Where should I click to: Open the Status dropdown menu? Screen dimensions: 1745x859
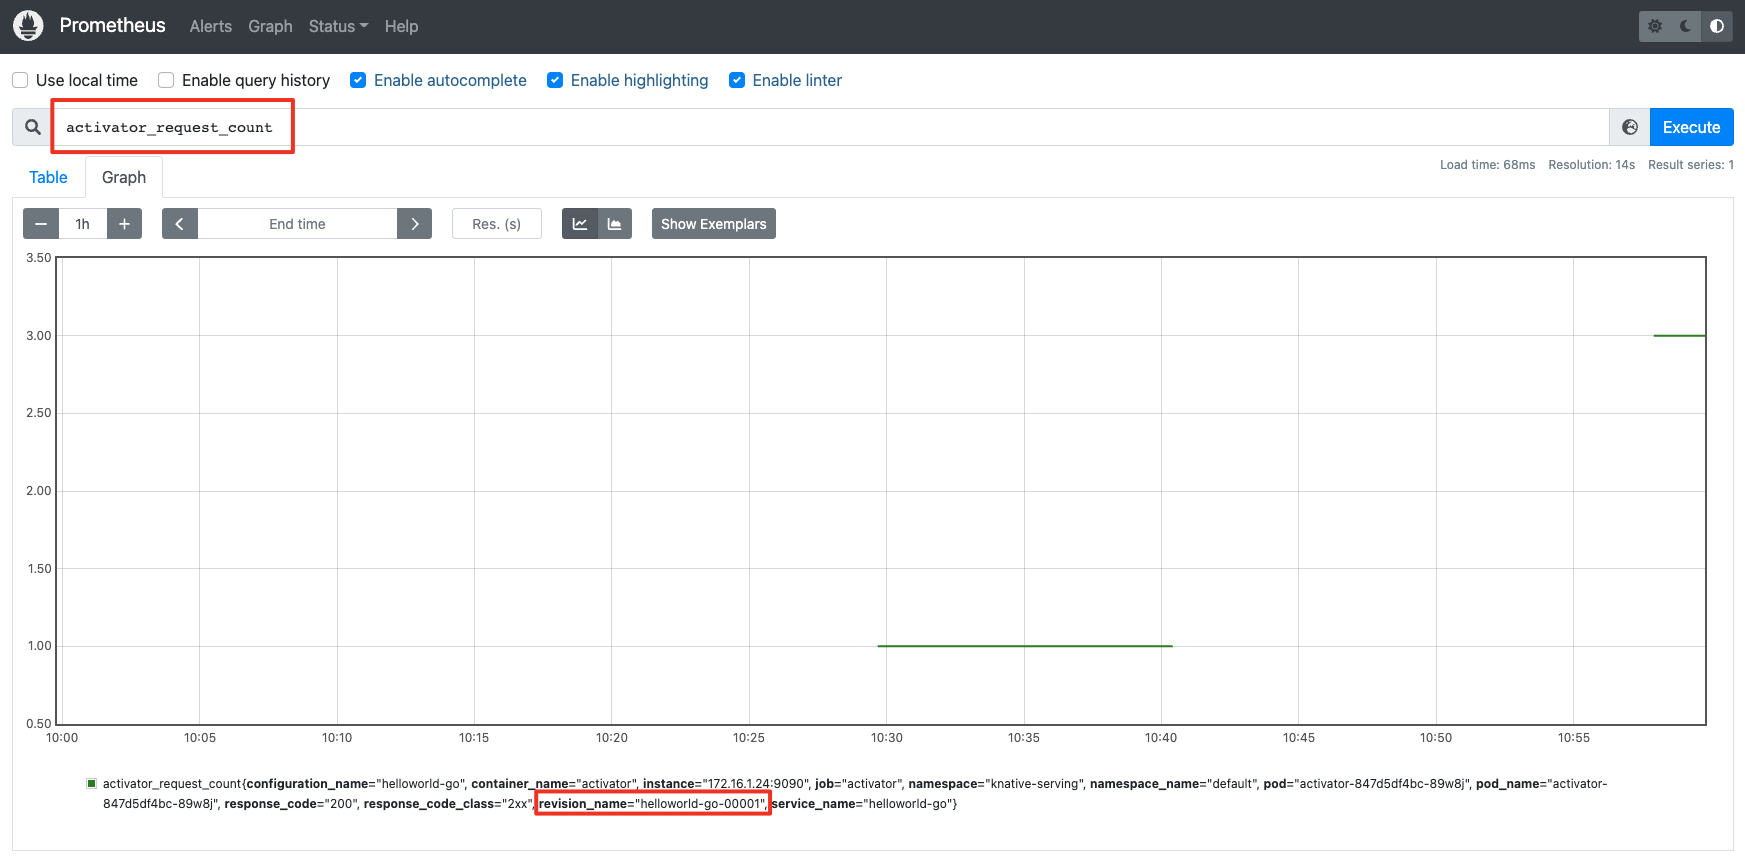point(338,26)
